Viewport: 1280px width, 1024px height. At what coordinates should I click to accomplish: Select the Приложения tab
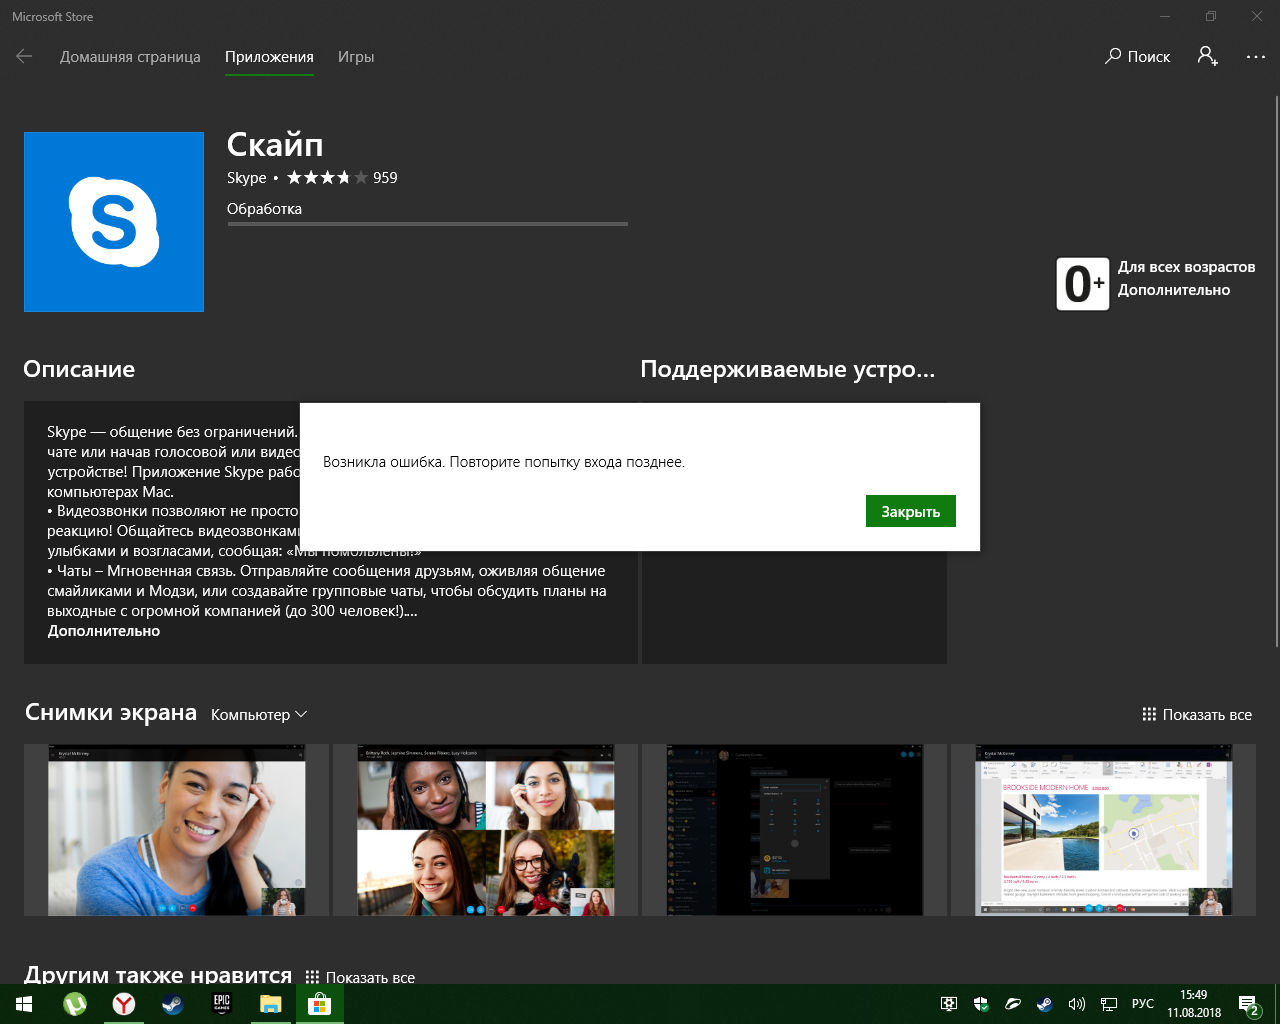269,57
